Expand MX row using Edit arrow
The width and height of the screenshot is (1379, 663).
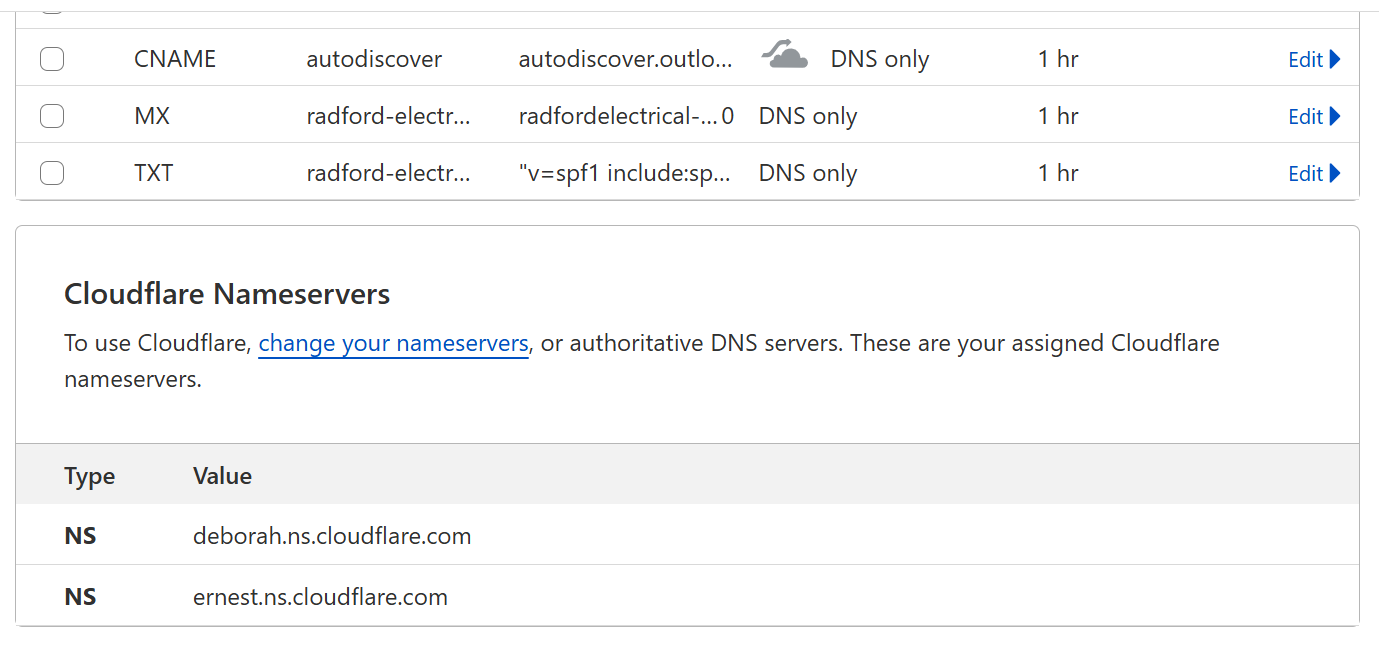pyautogui.click(x=1335, y=116)
